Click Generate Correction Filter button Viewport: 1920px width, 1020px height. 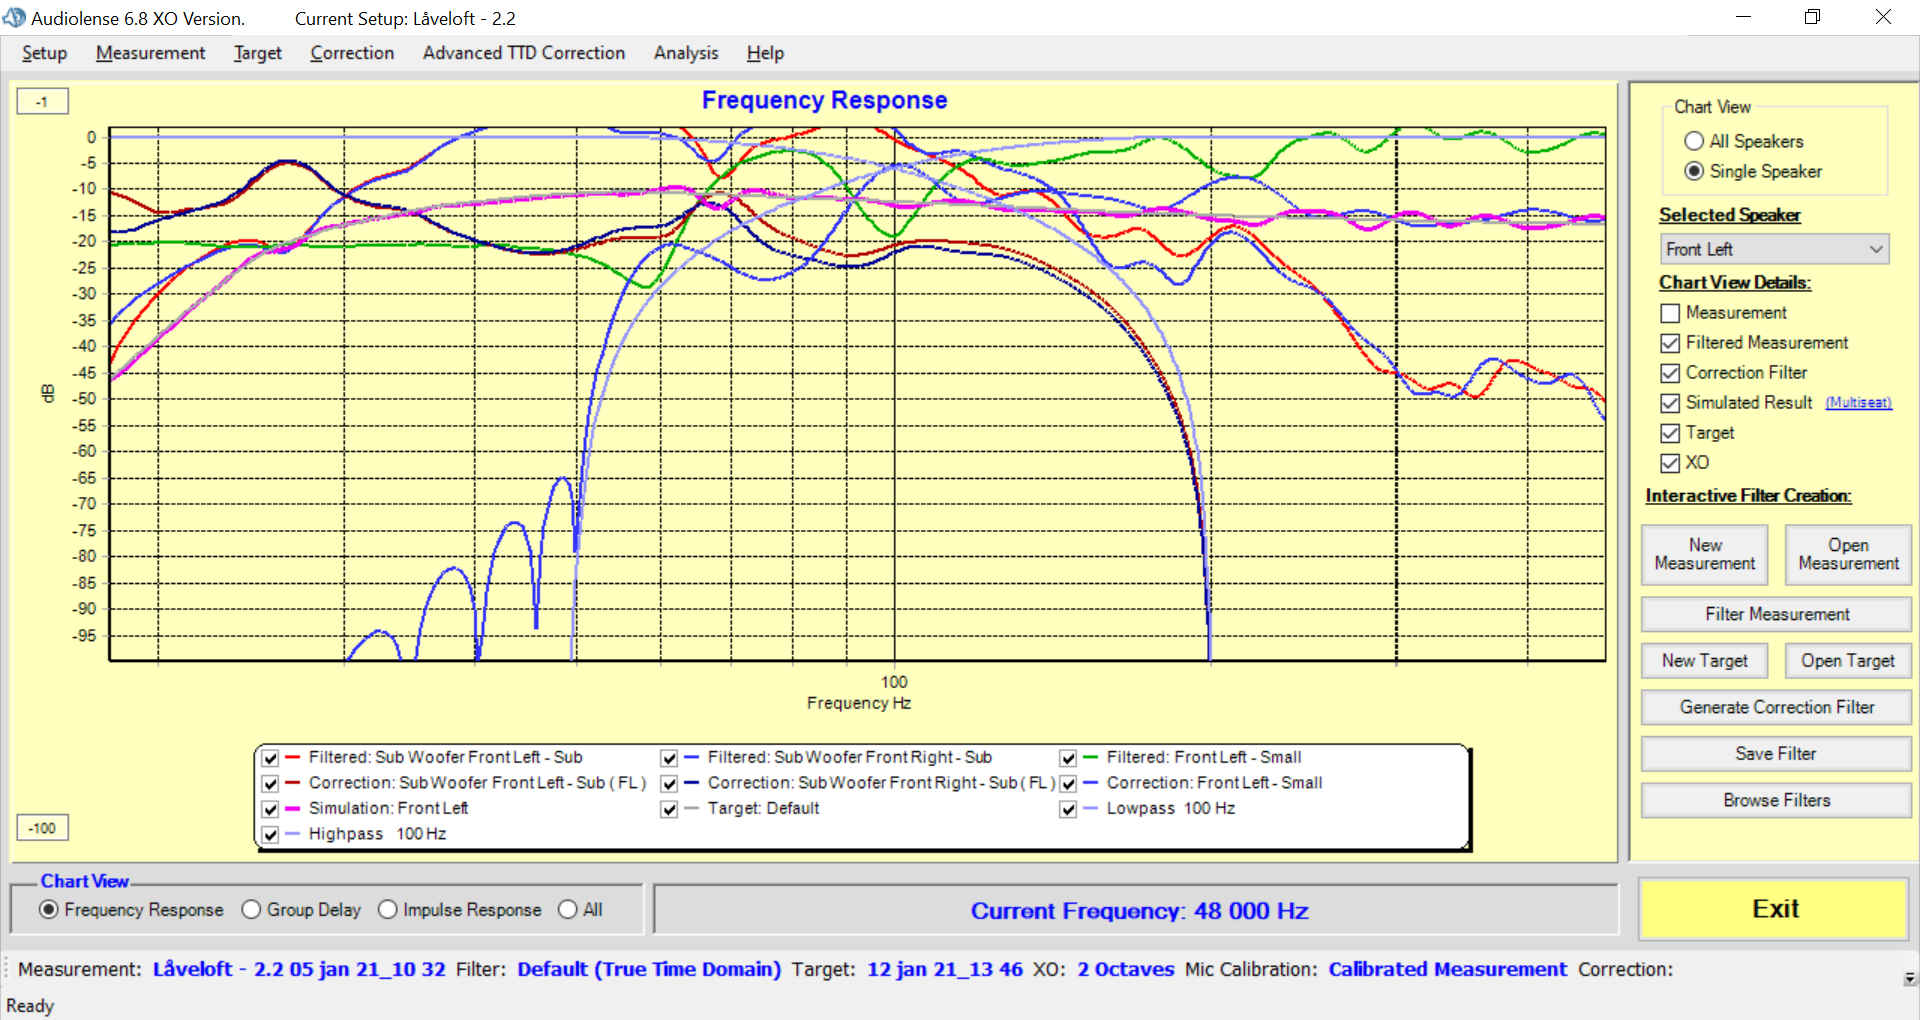tap(1777, 707)
